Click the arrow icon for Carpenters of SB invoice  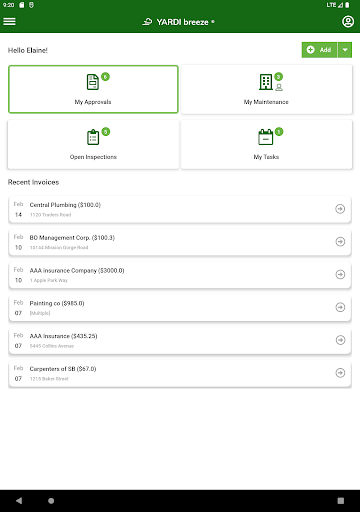340,373
